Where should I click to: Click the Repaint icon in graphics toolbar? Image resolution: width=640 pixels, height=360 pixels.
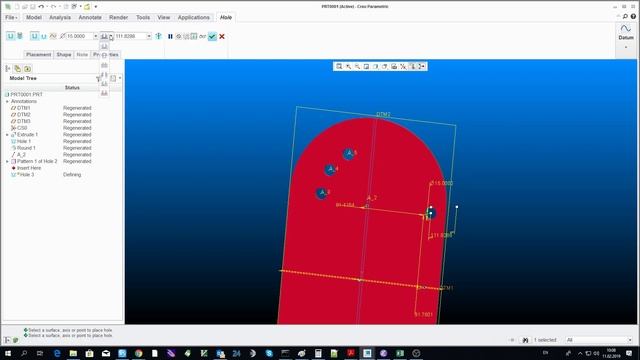(366, 66)
